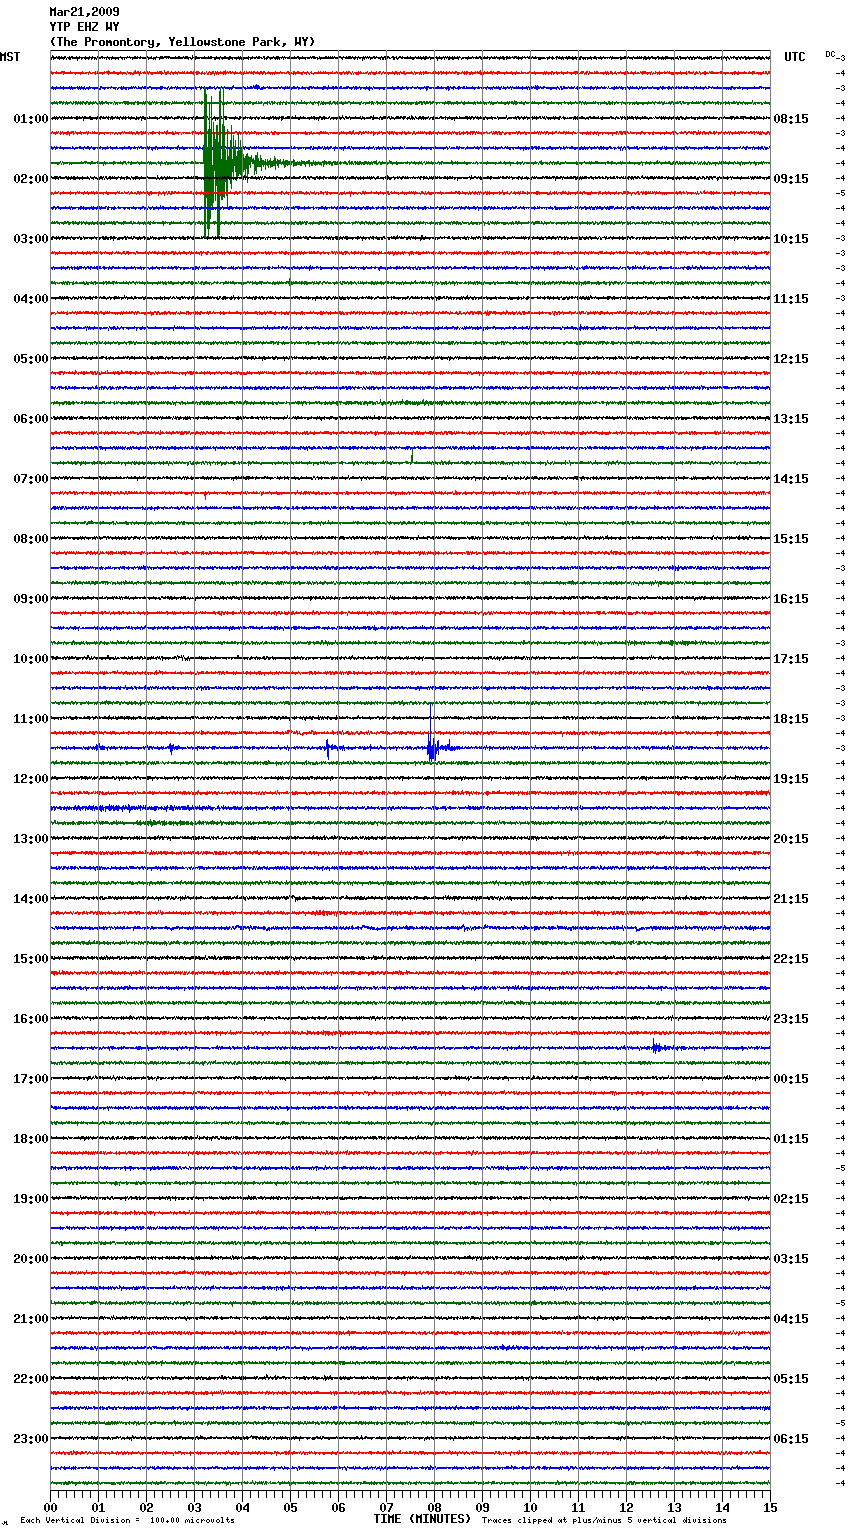
Task: Click the 02:15 UTC time label
Action: click(791, 1199)
